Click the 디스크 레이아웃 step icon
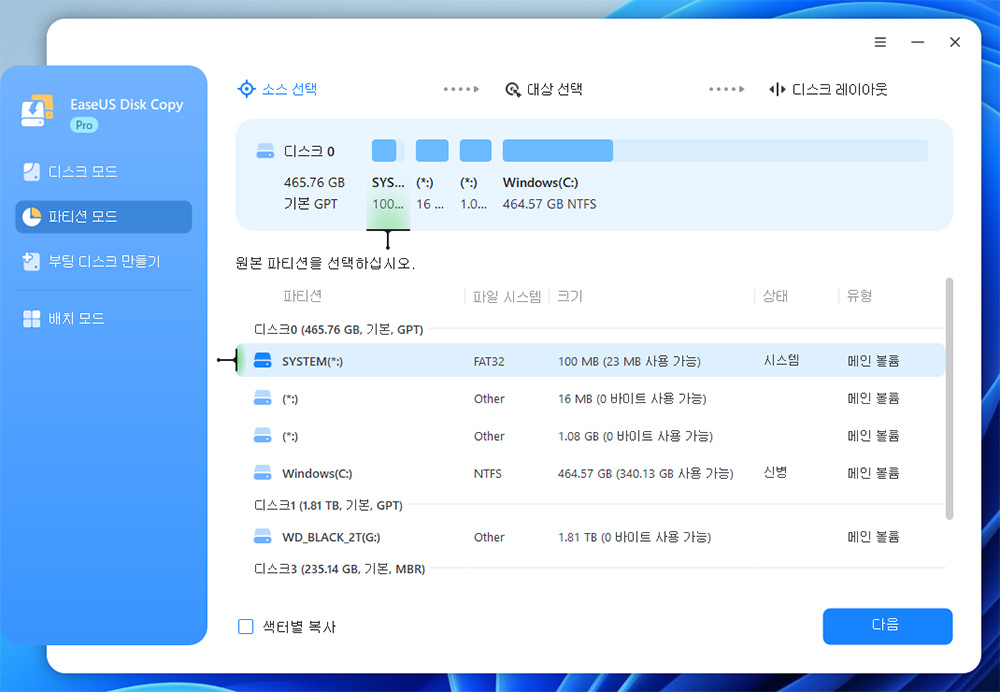The image size is (1000, 692). 777,89
